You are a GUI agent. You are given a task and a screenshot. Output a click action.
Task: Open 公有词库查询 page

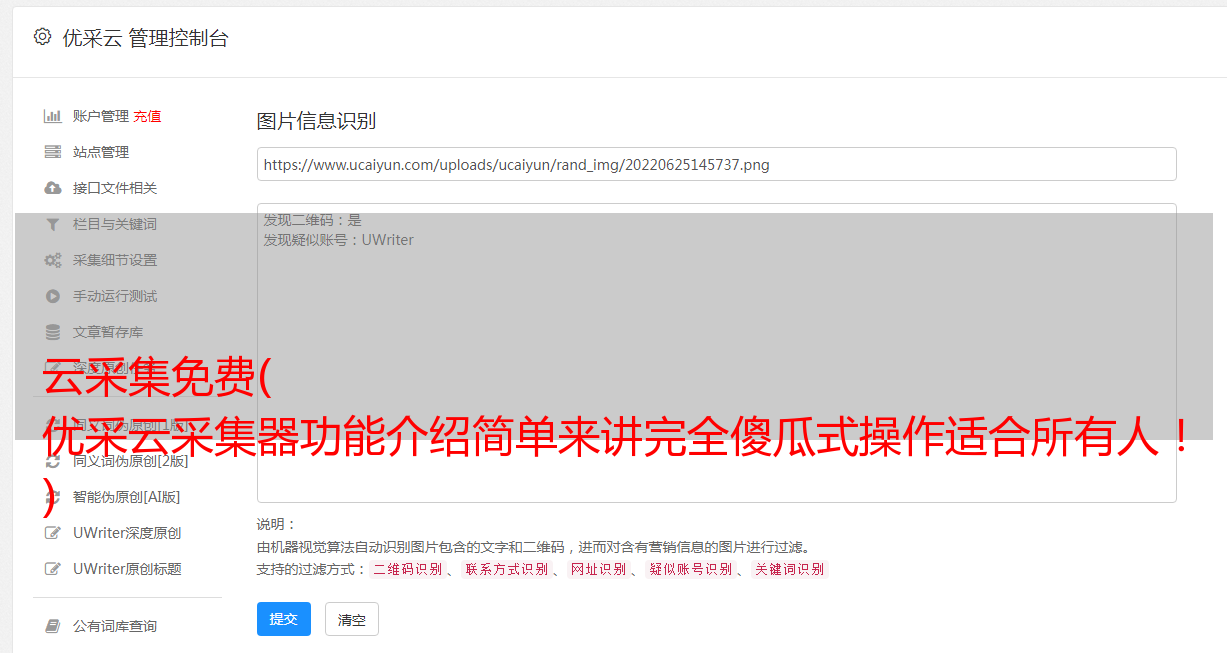click(115, 626)
